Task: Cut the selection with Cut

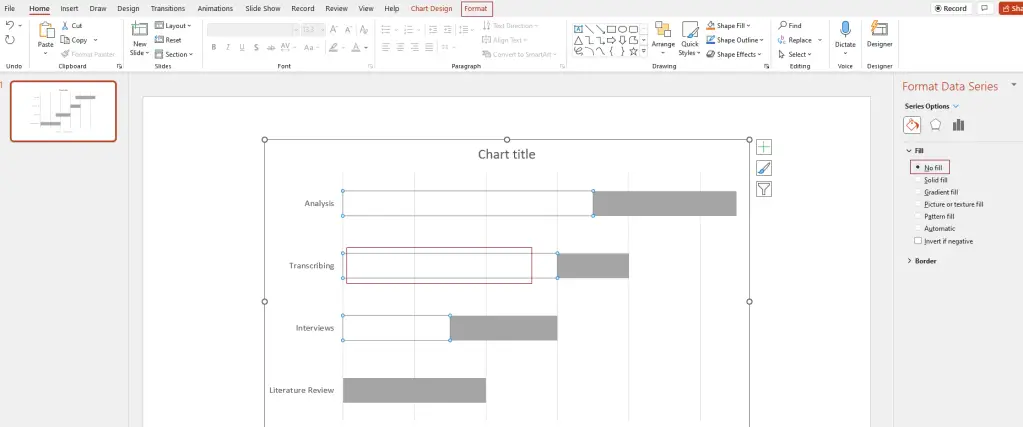Action: pos(72,25)
